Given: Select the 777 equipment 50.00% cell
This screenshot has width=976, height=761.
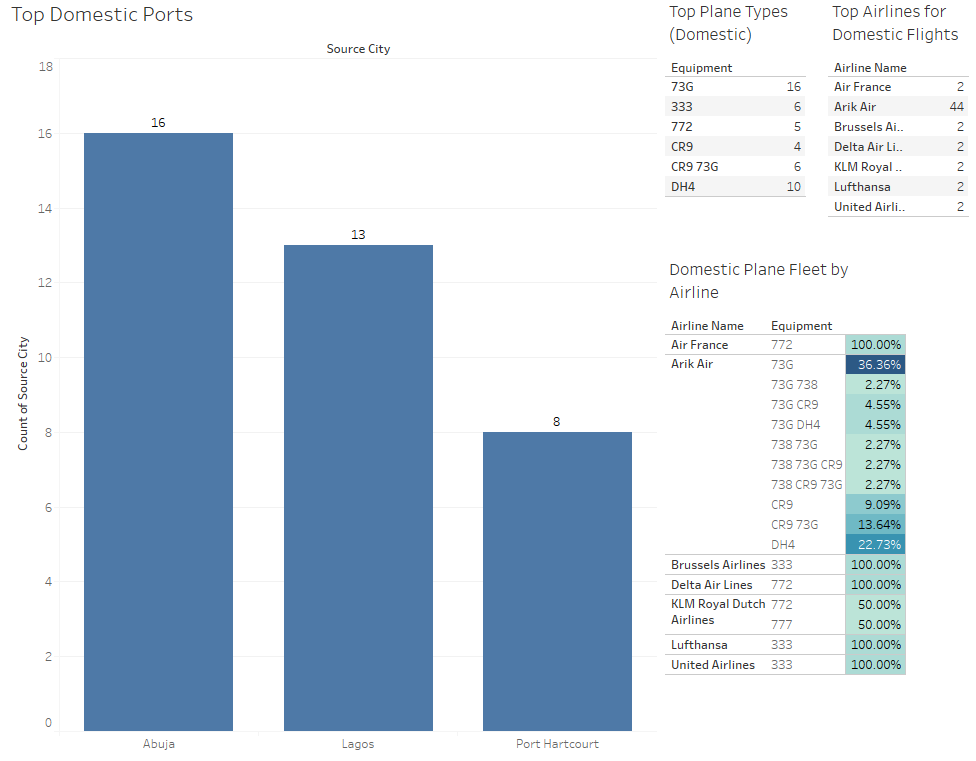Looking at the screenshot, I should click(x=875, y=624).
